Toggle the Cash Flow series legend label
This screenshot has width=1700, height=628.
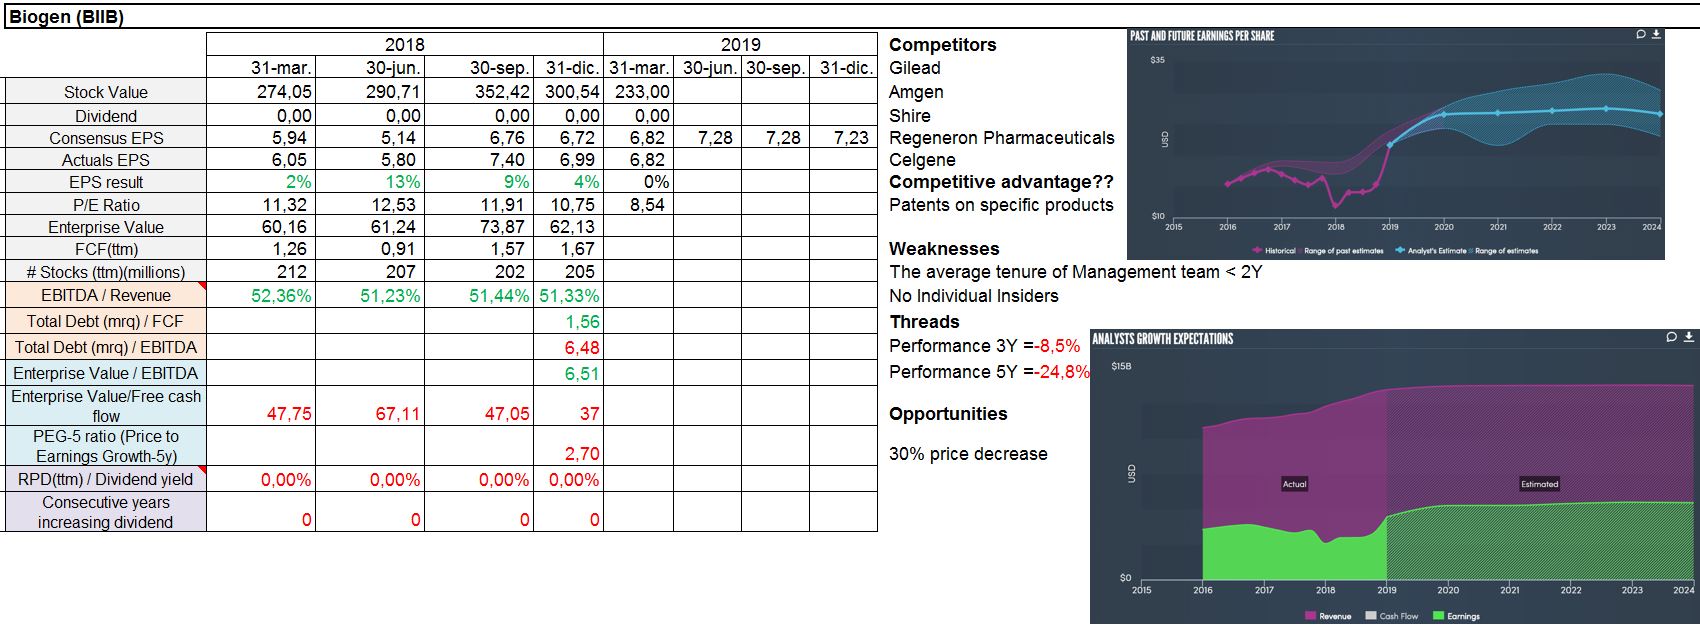click(x=1398, y=616)
